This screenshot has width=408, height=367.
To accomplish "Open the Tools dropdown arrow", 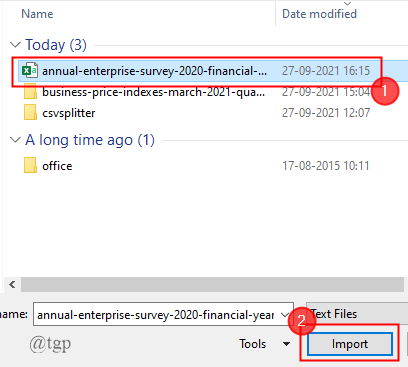I will click(286, 344).
